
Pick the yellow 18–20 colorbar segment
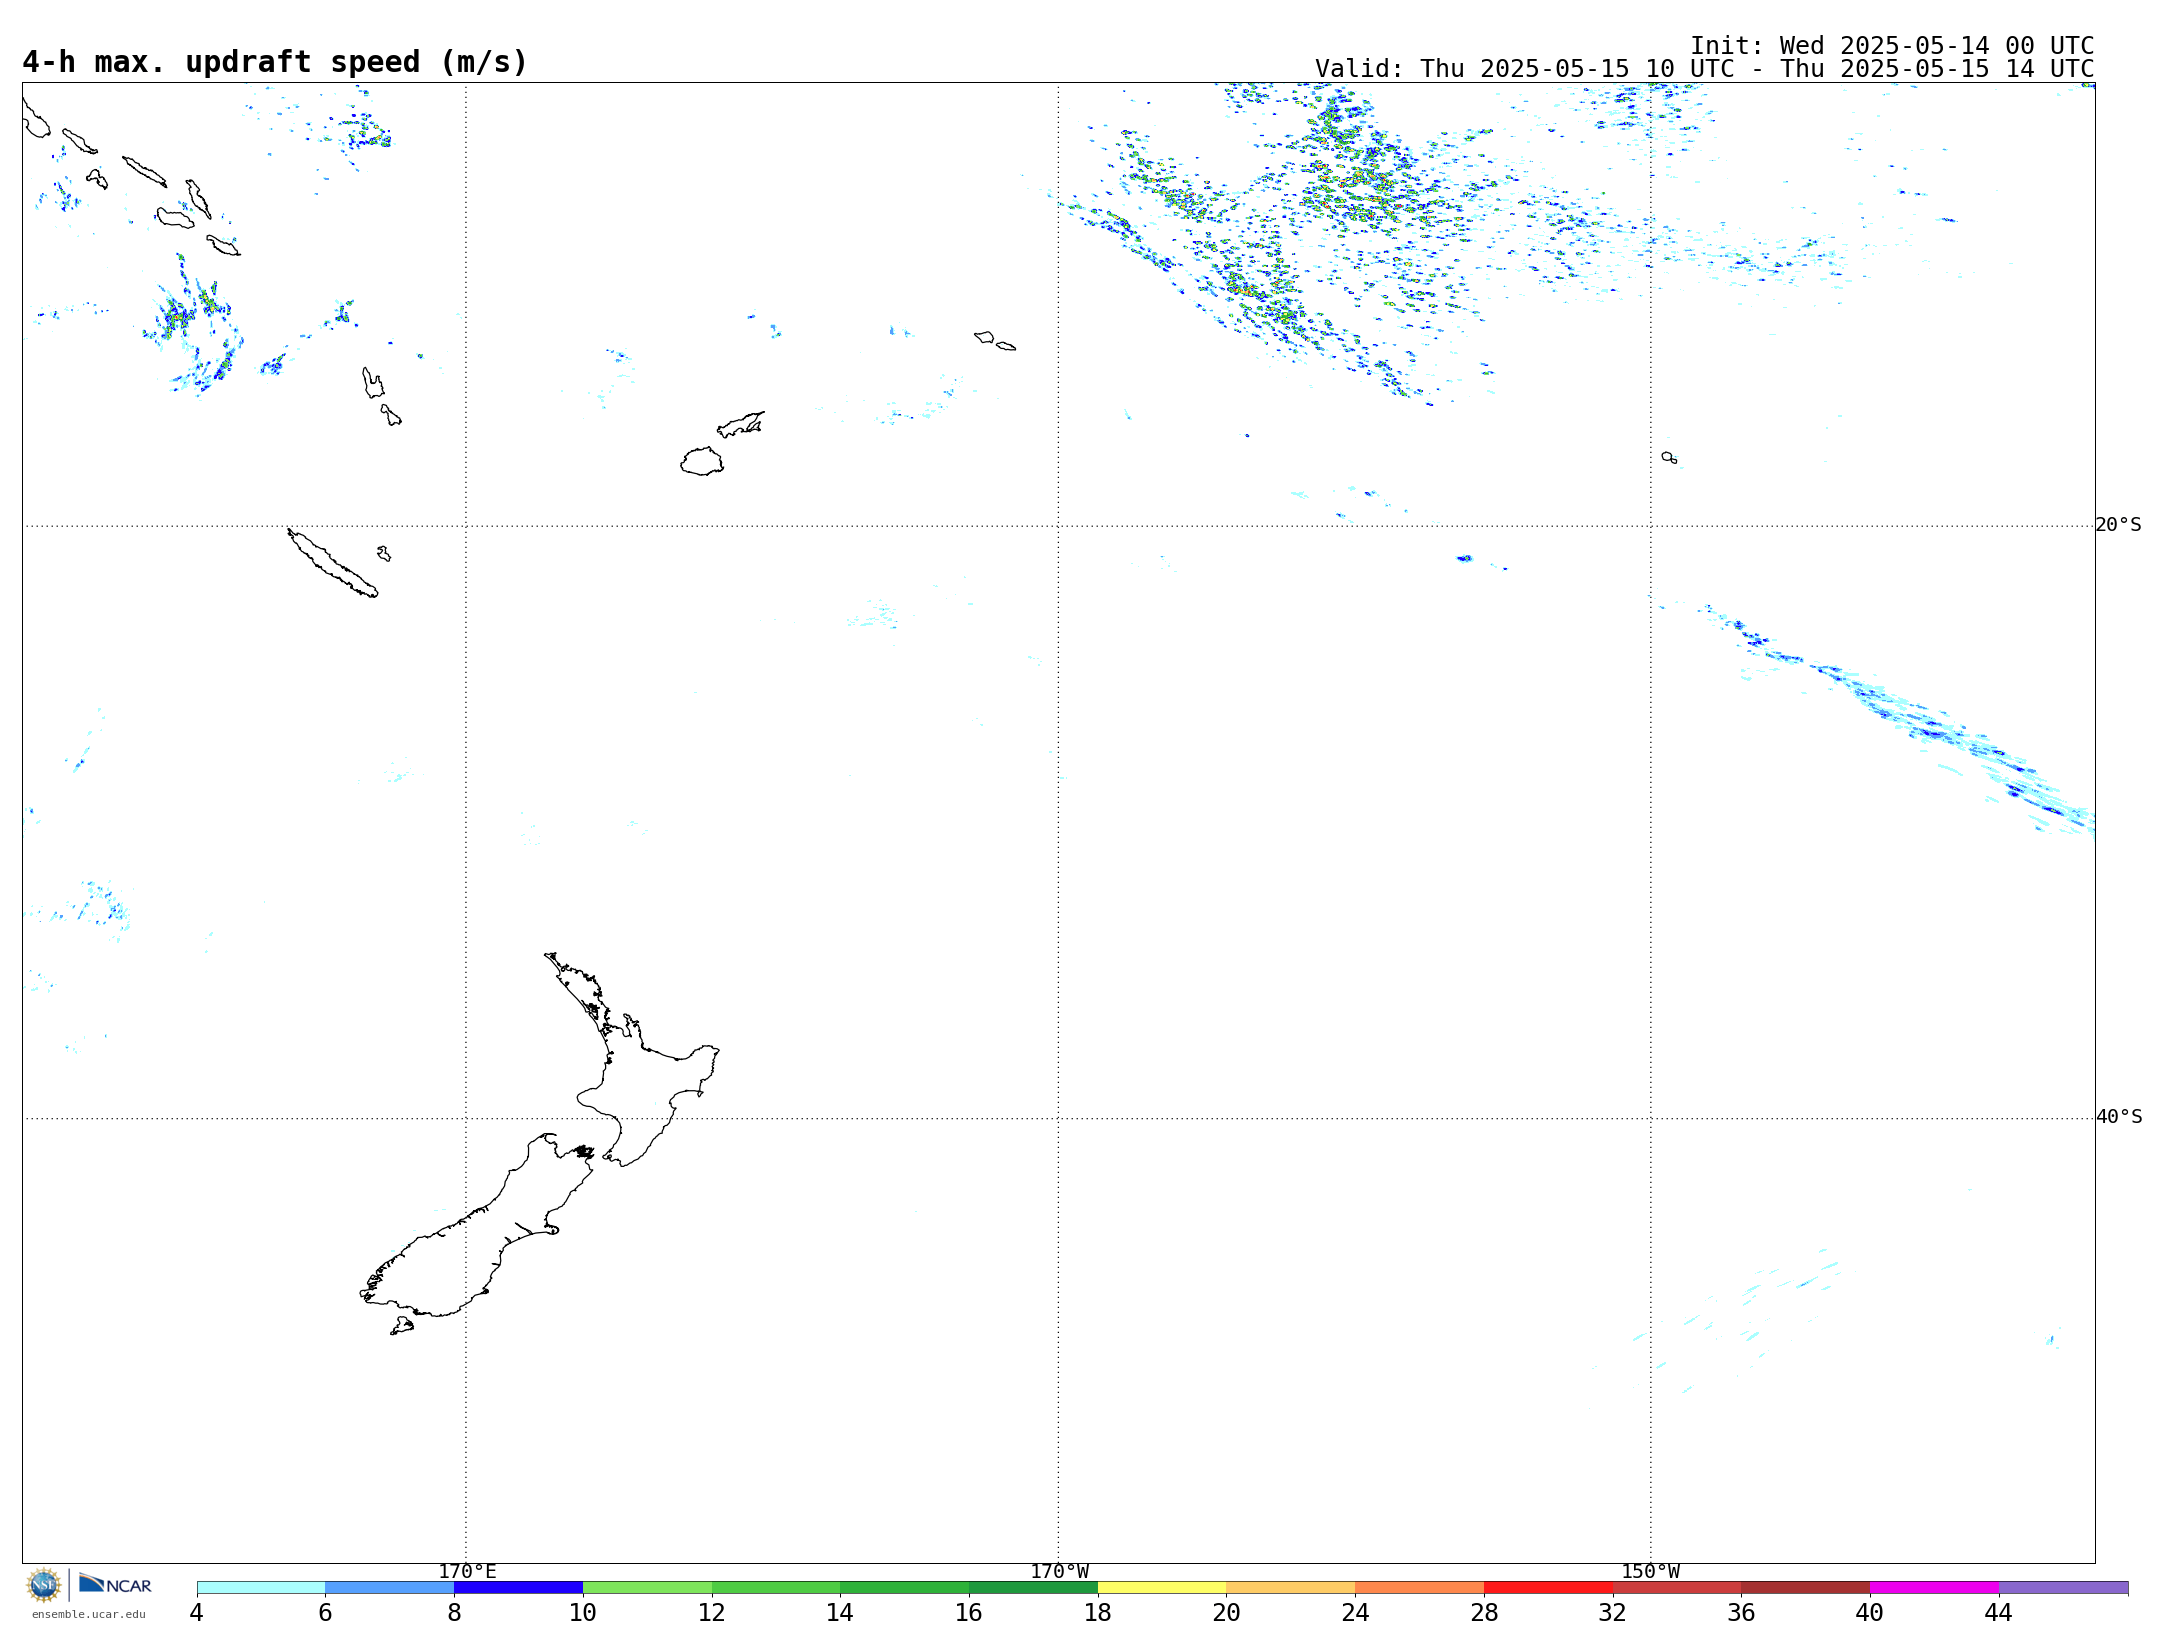click(1162, 1587)
